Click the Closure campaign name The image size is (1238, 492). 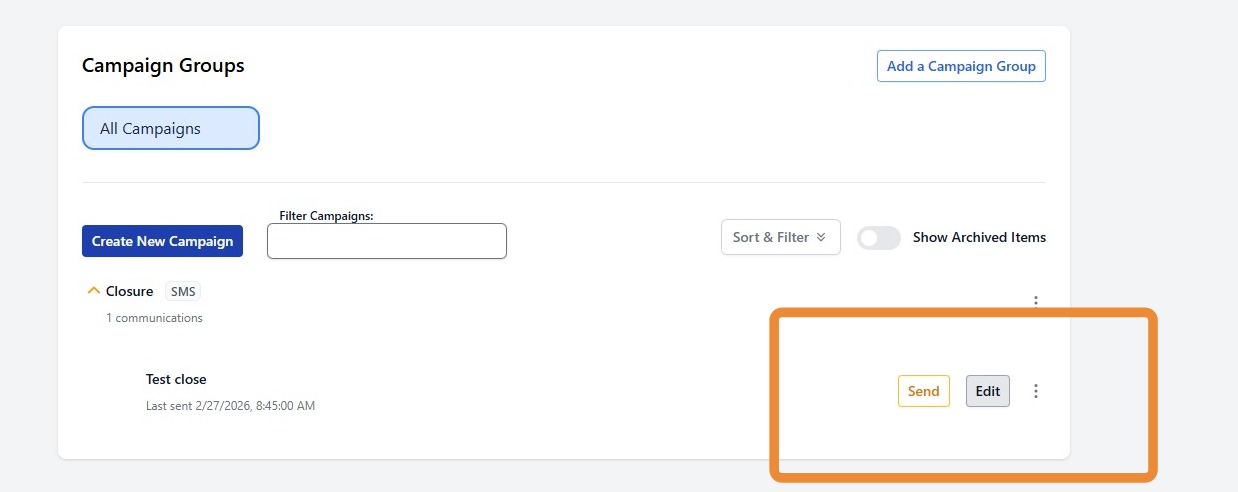click(129, 291)
